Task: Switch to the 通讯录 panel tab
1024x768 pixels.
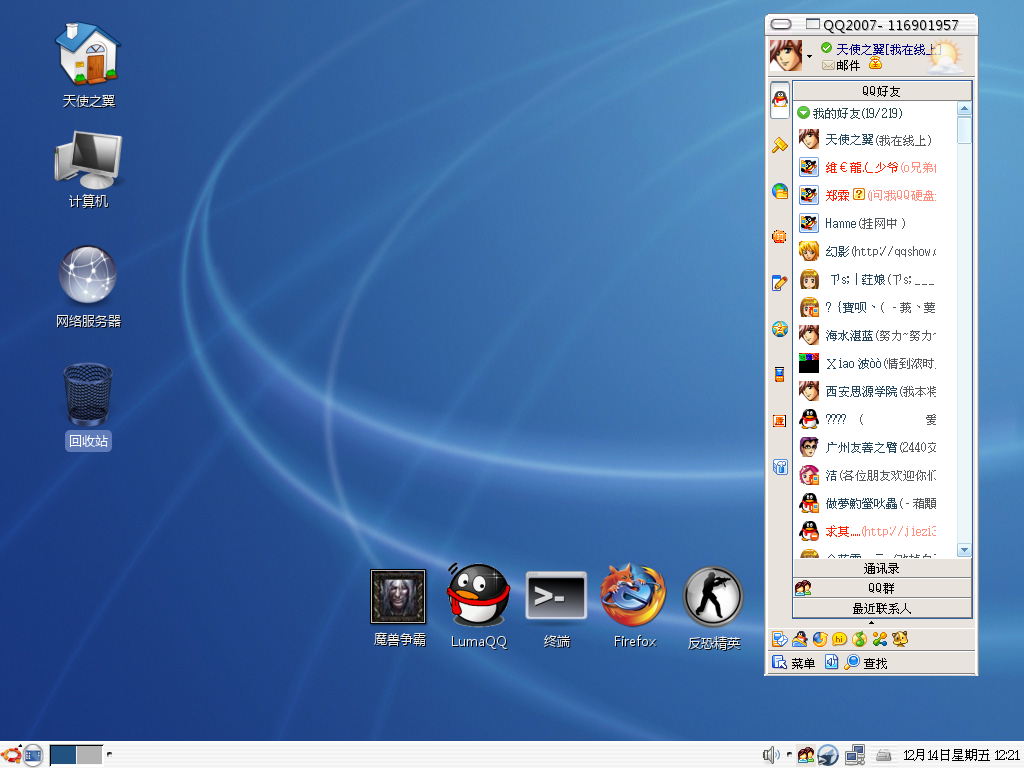Action: coord(882,568)
